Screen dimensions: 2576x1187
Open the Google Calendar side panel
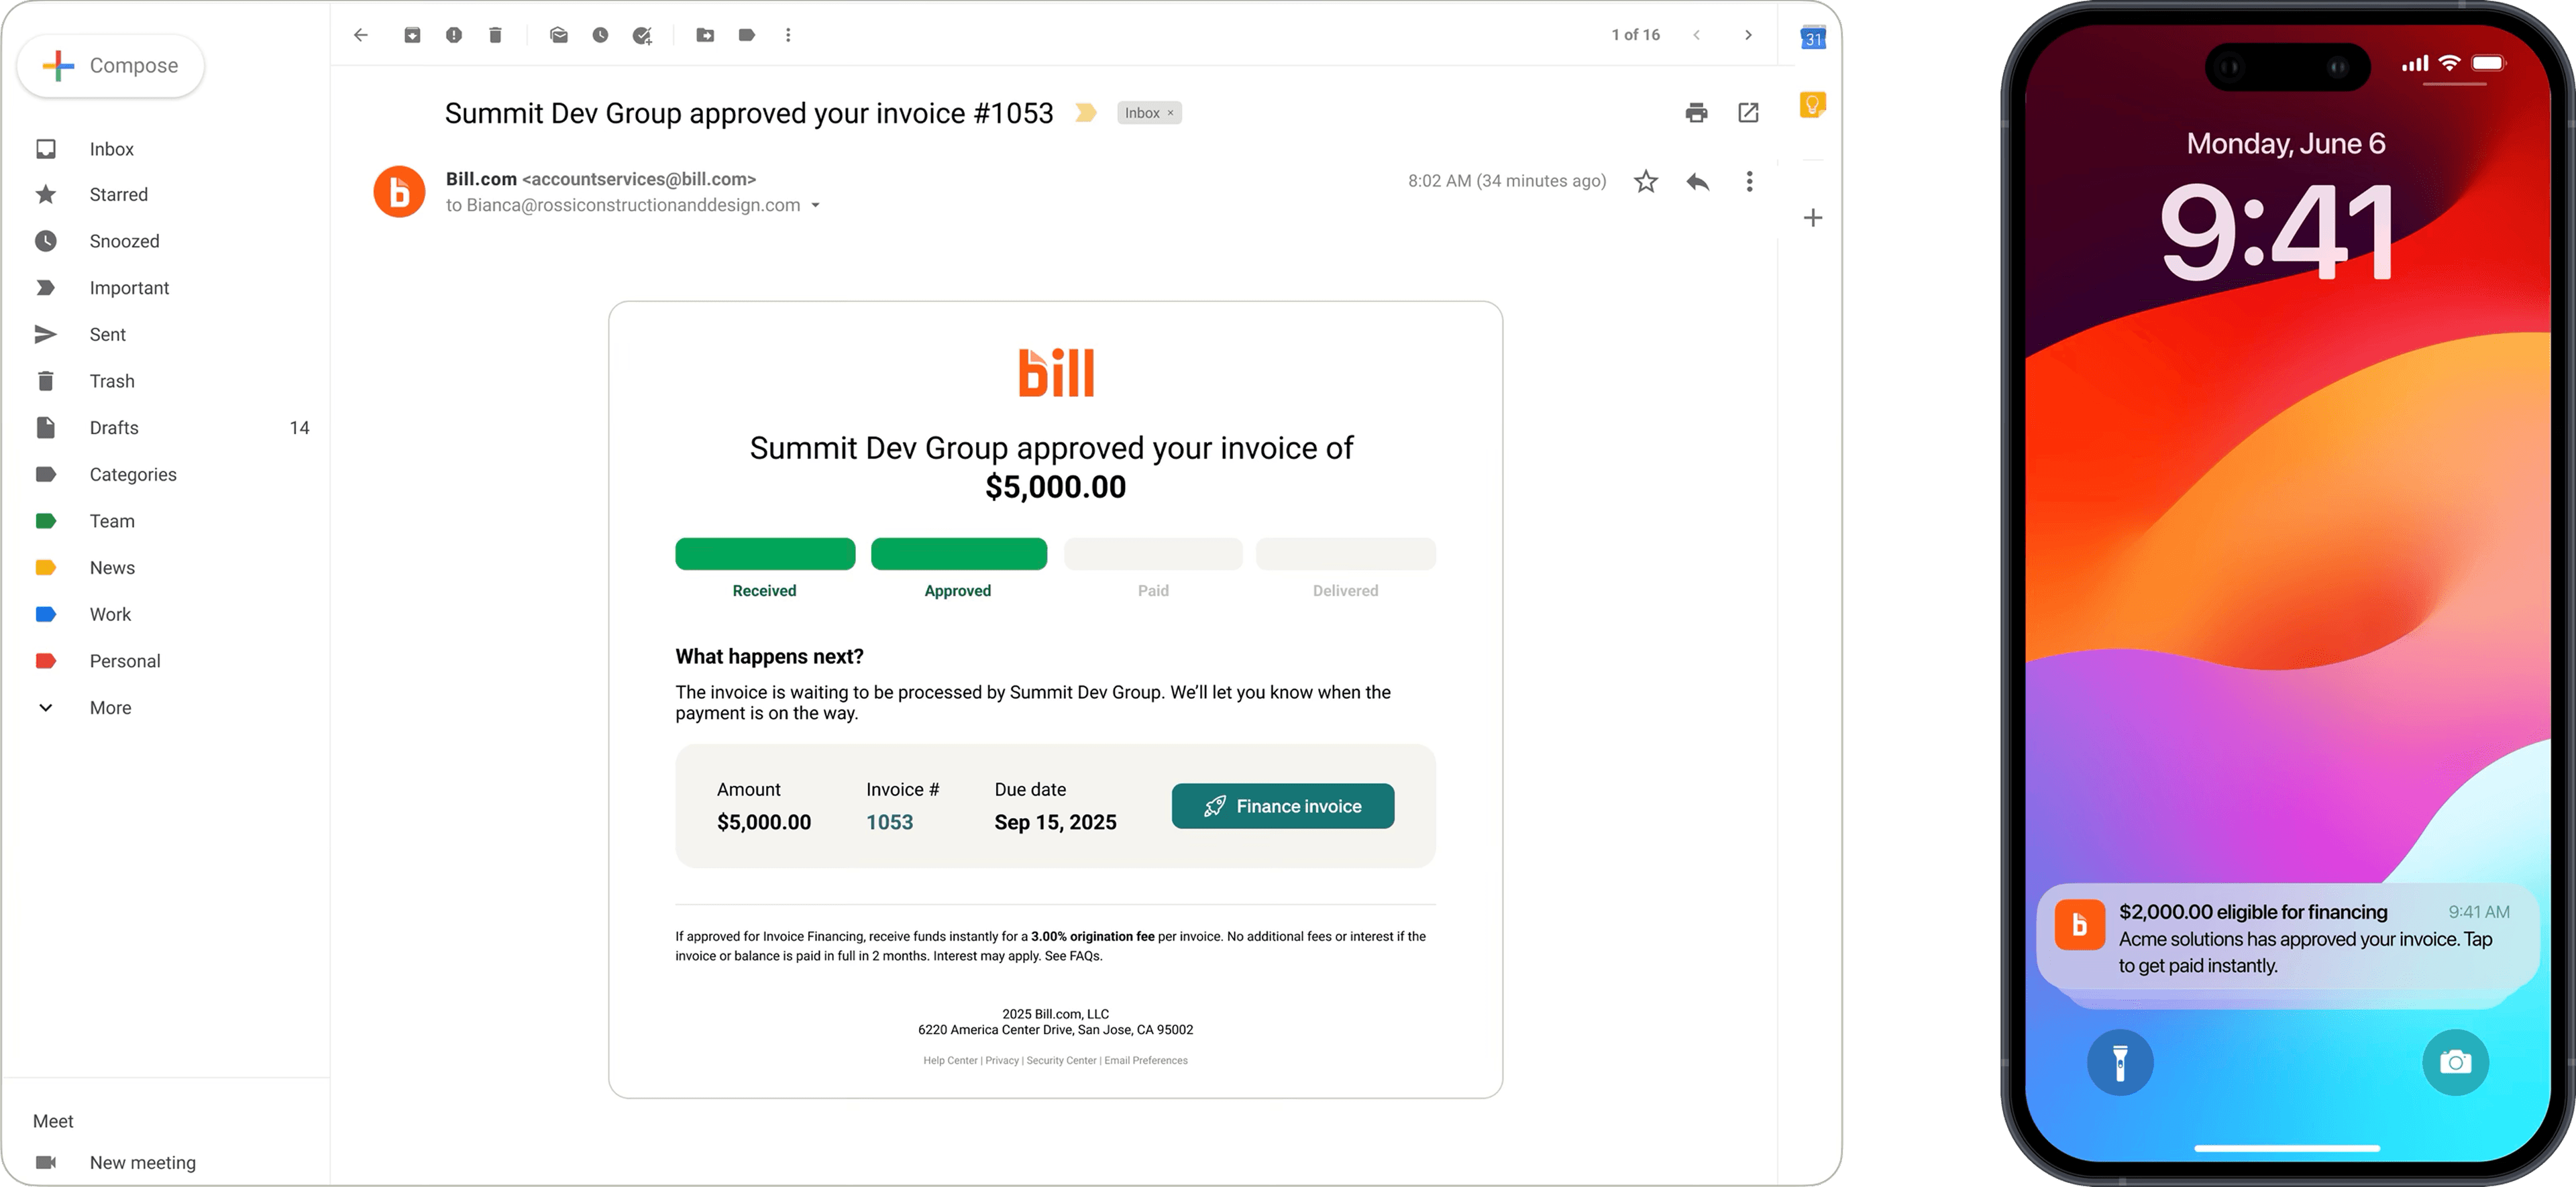pos(1813,38)
